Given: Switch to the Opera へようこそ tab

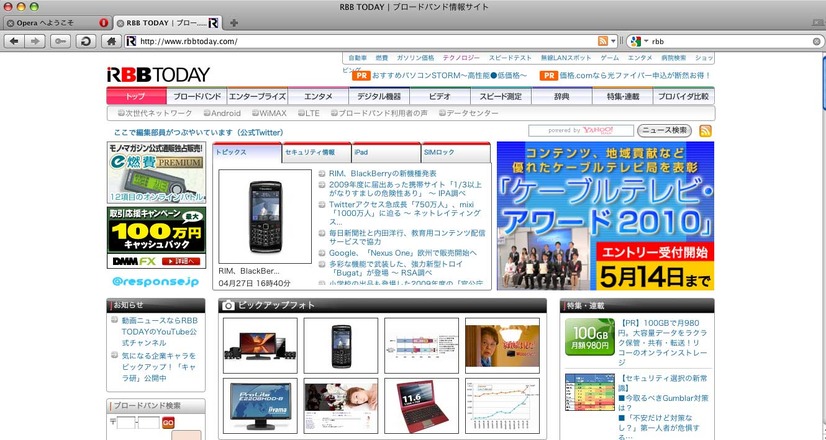Looking at the screenshot, I should click(x=50, y=22).
